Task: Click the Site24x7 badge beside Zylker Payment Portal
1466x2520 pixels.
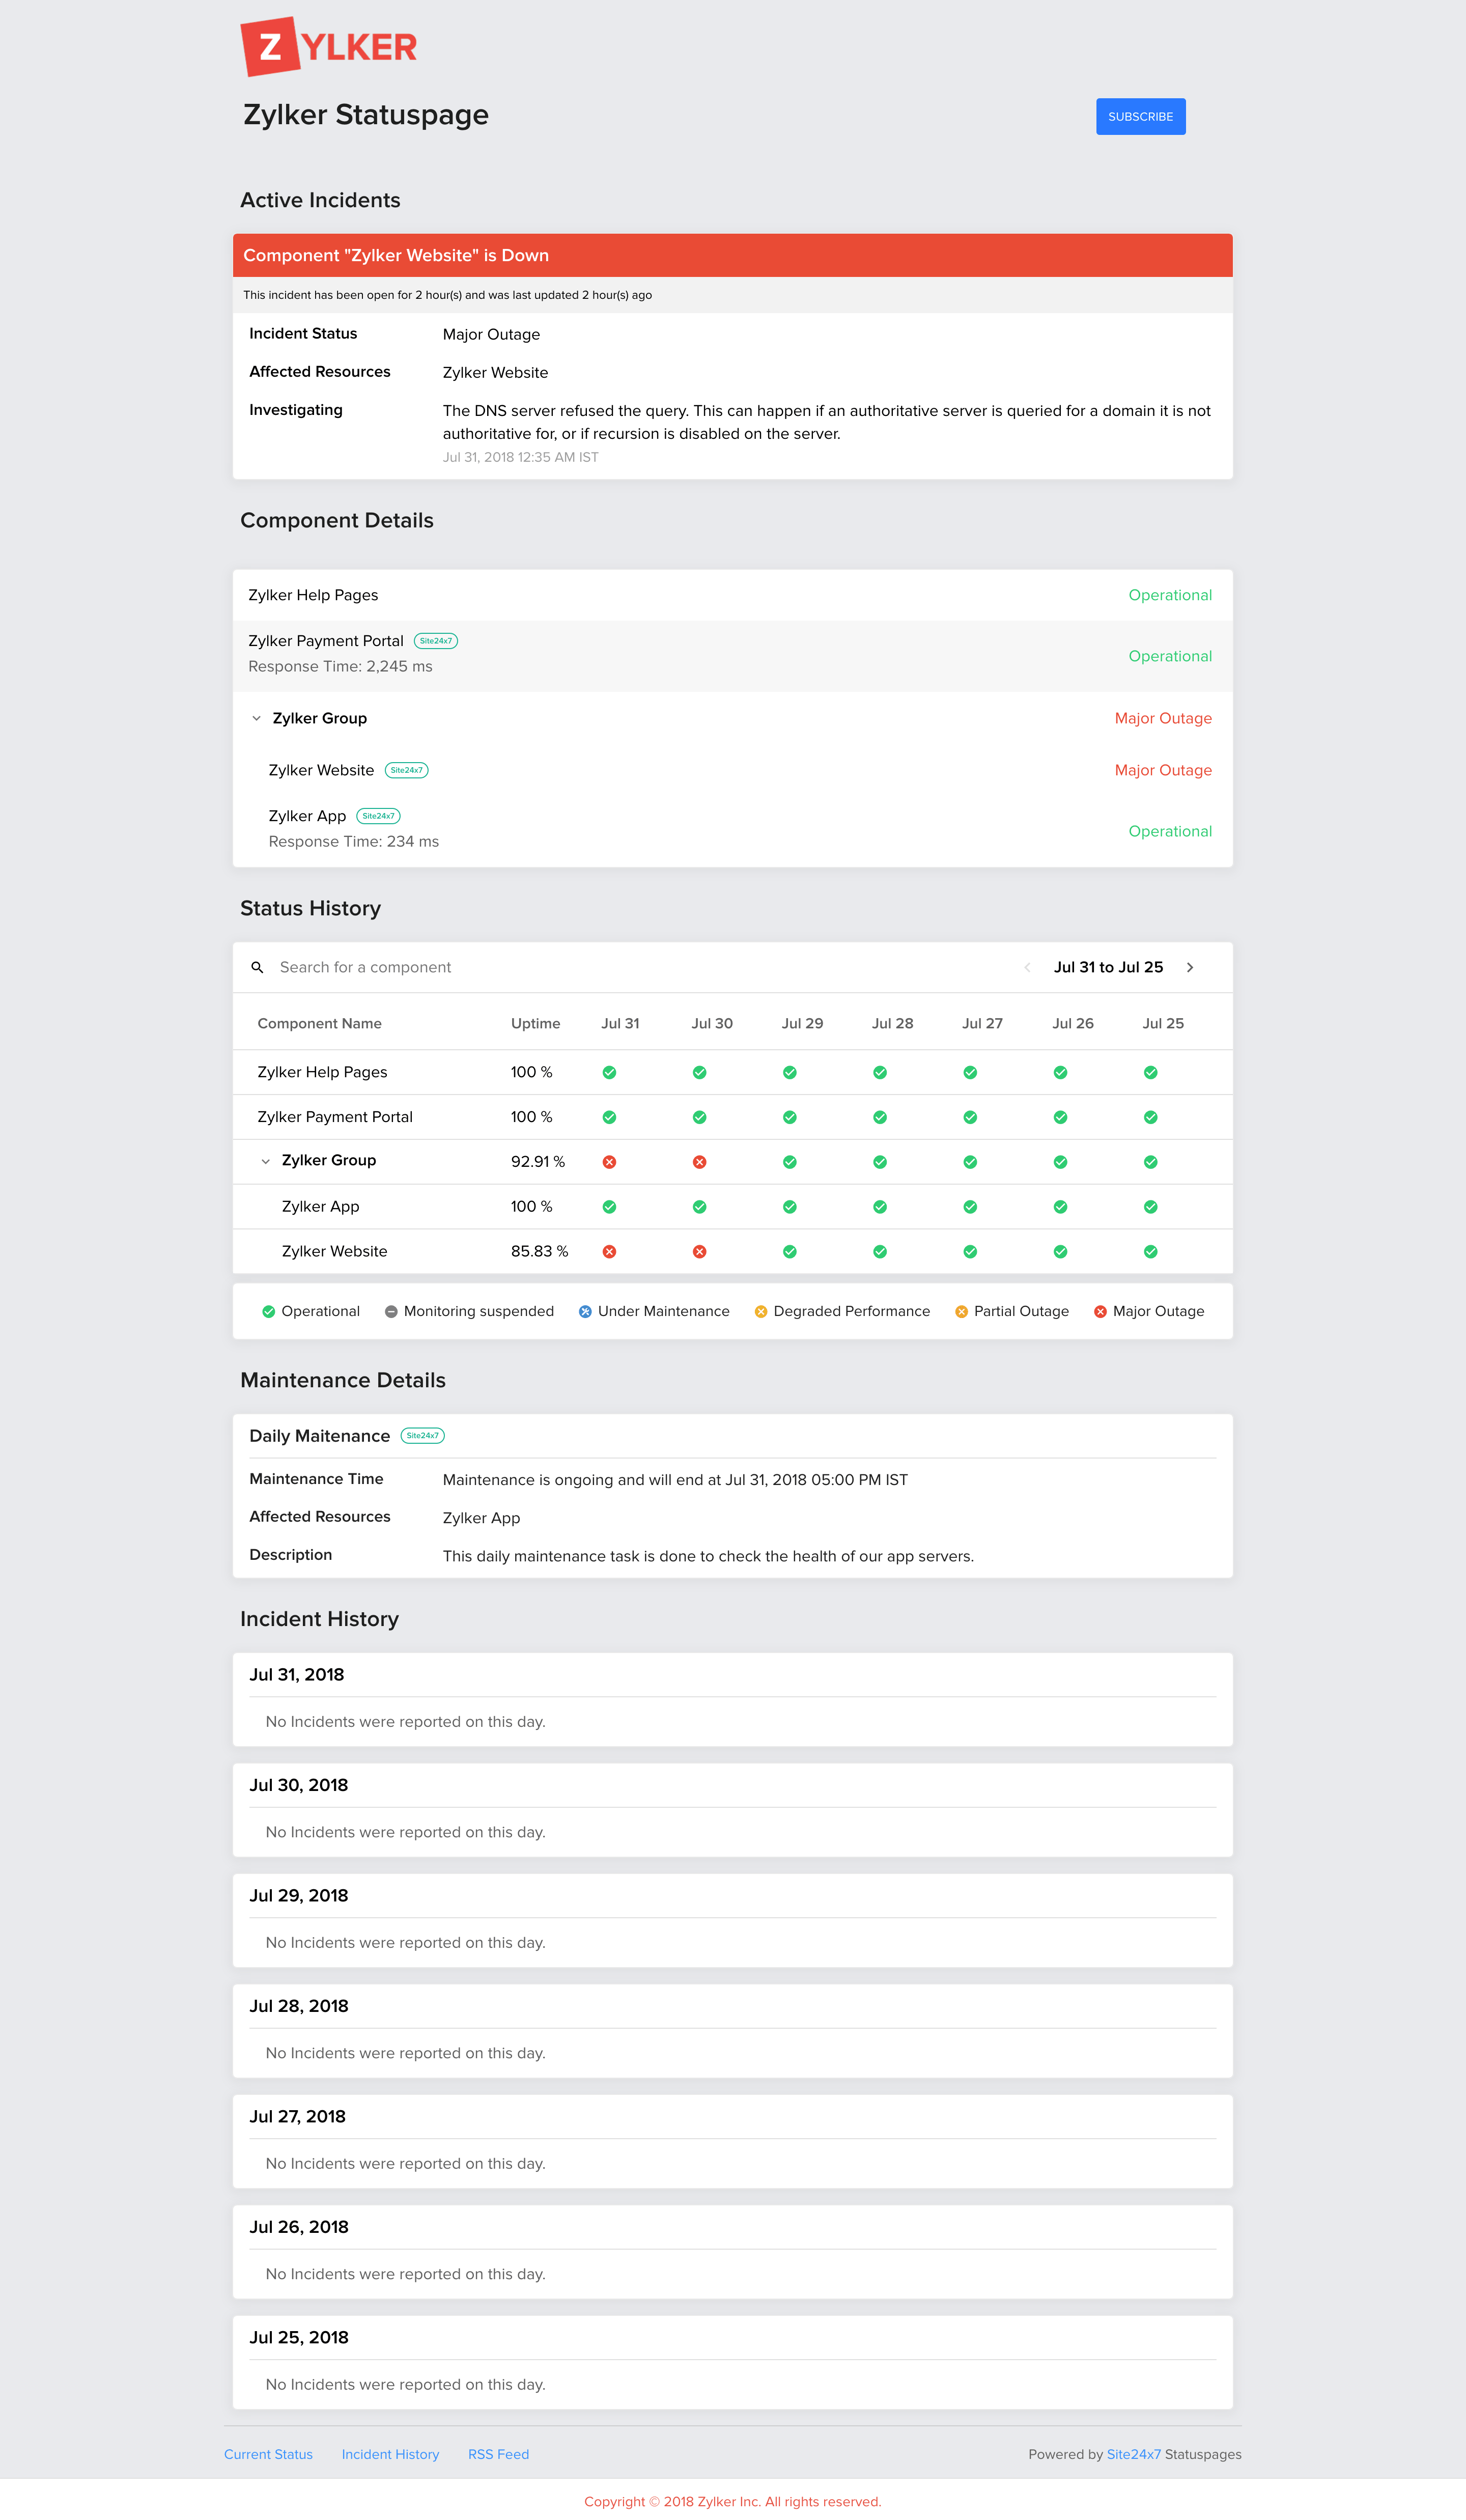Action: click(x=436, y=641)
